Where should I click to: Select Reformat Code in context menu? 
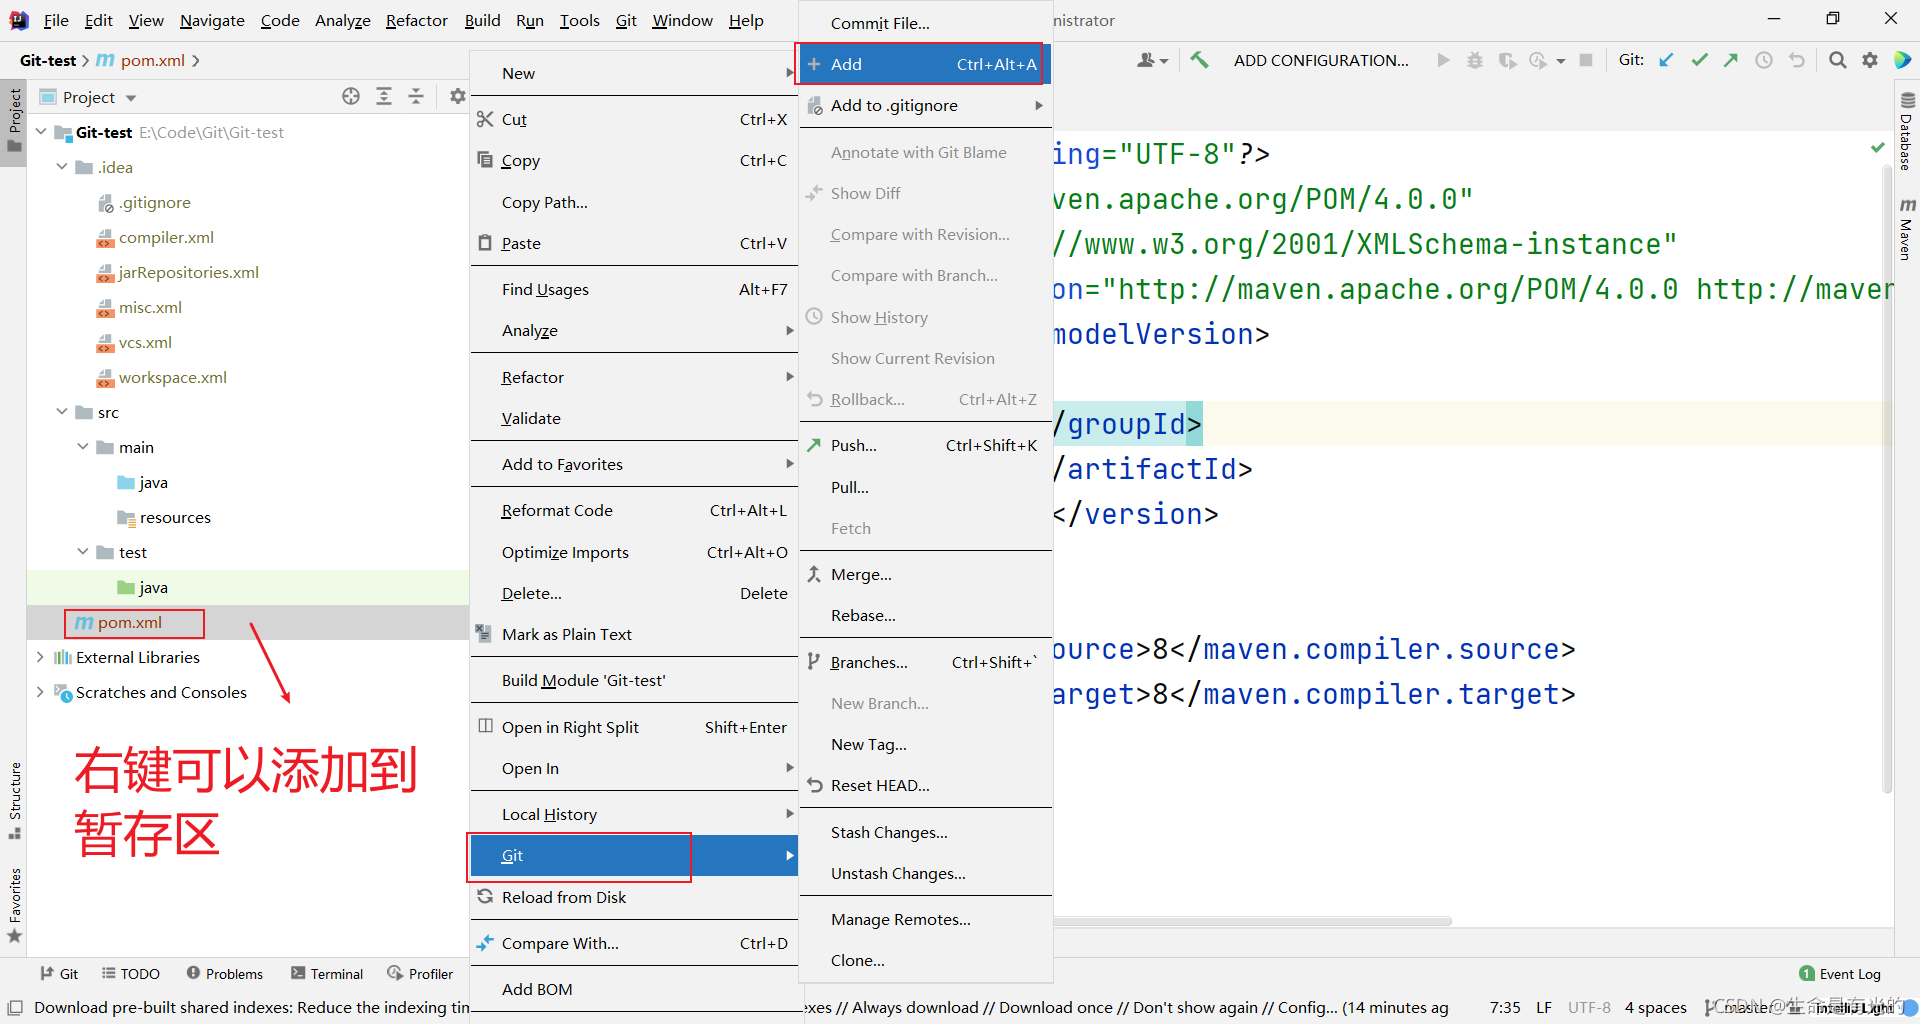click(x=634, y=510)
